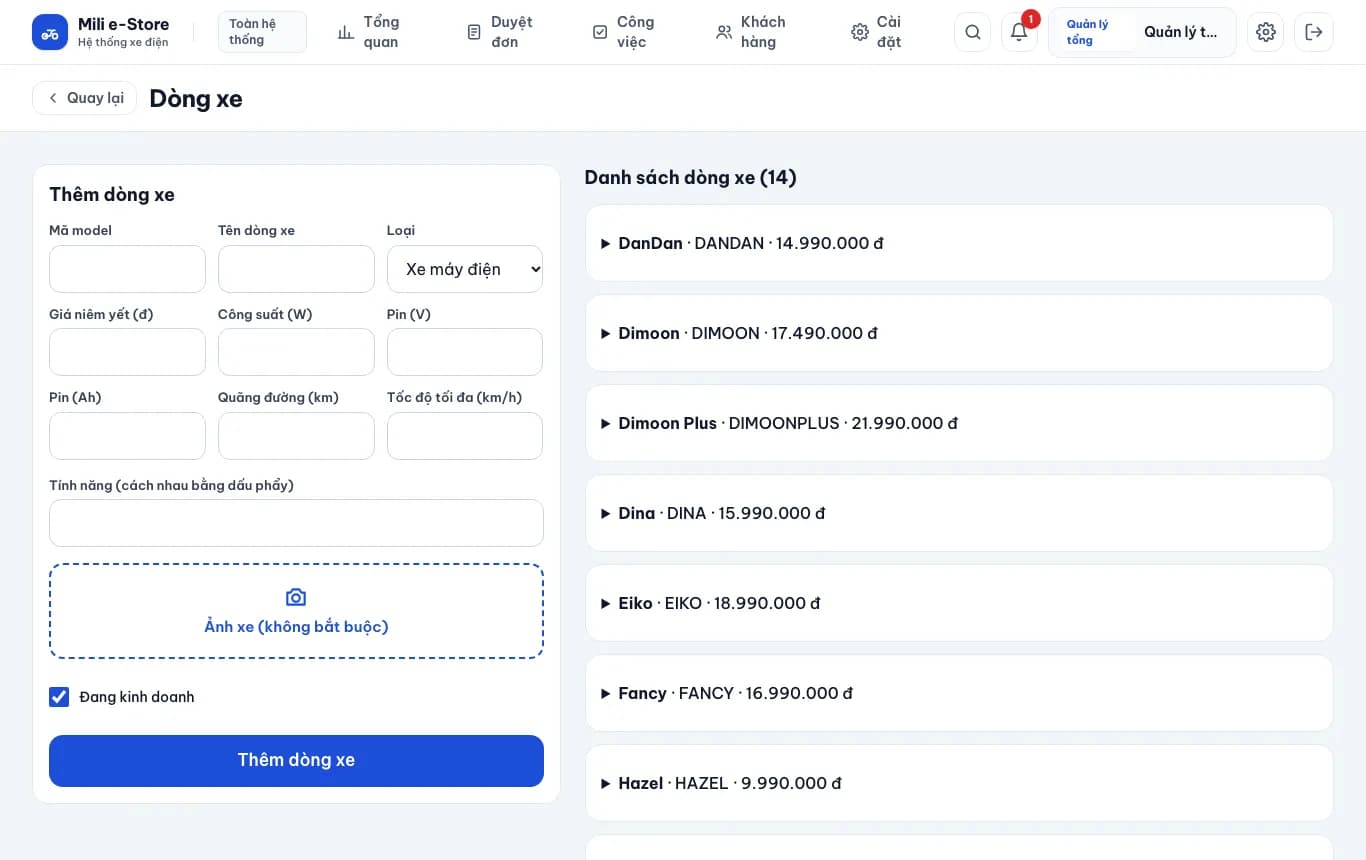Click the camera icon for vehicle photo
This screenshot has width=1366, height=860.
click(x=296, y=597)
